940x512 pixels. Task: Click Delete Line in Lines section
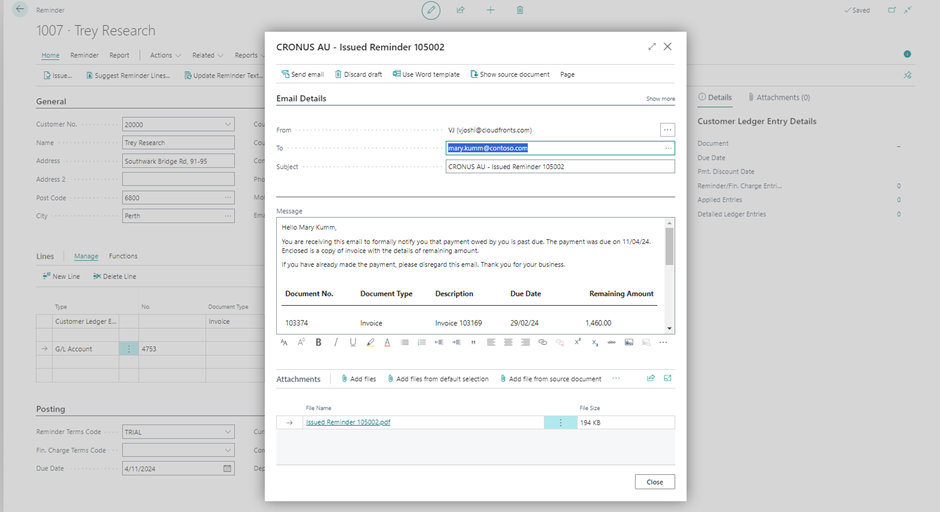(115, 276)
